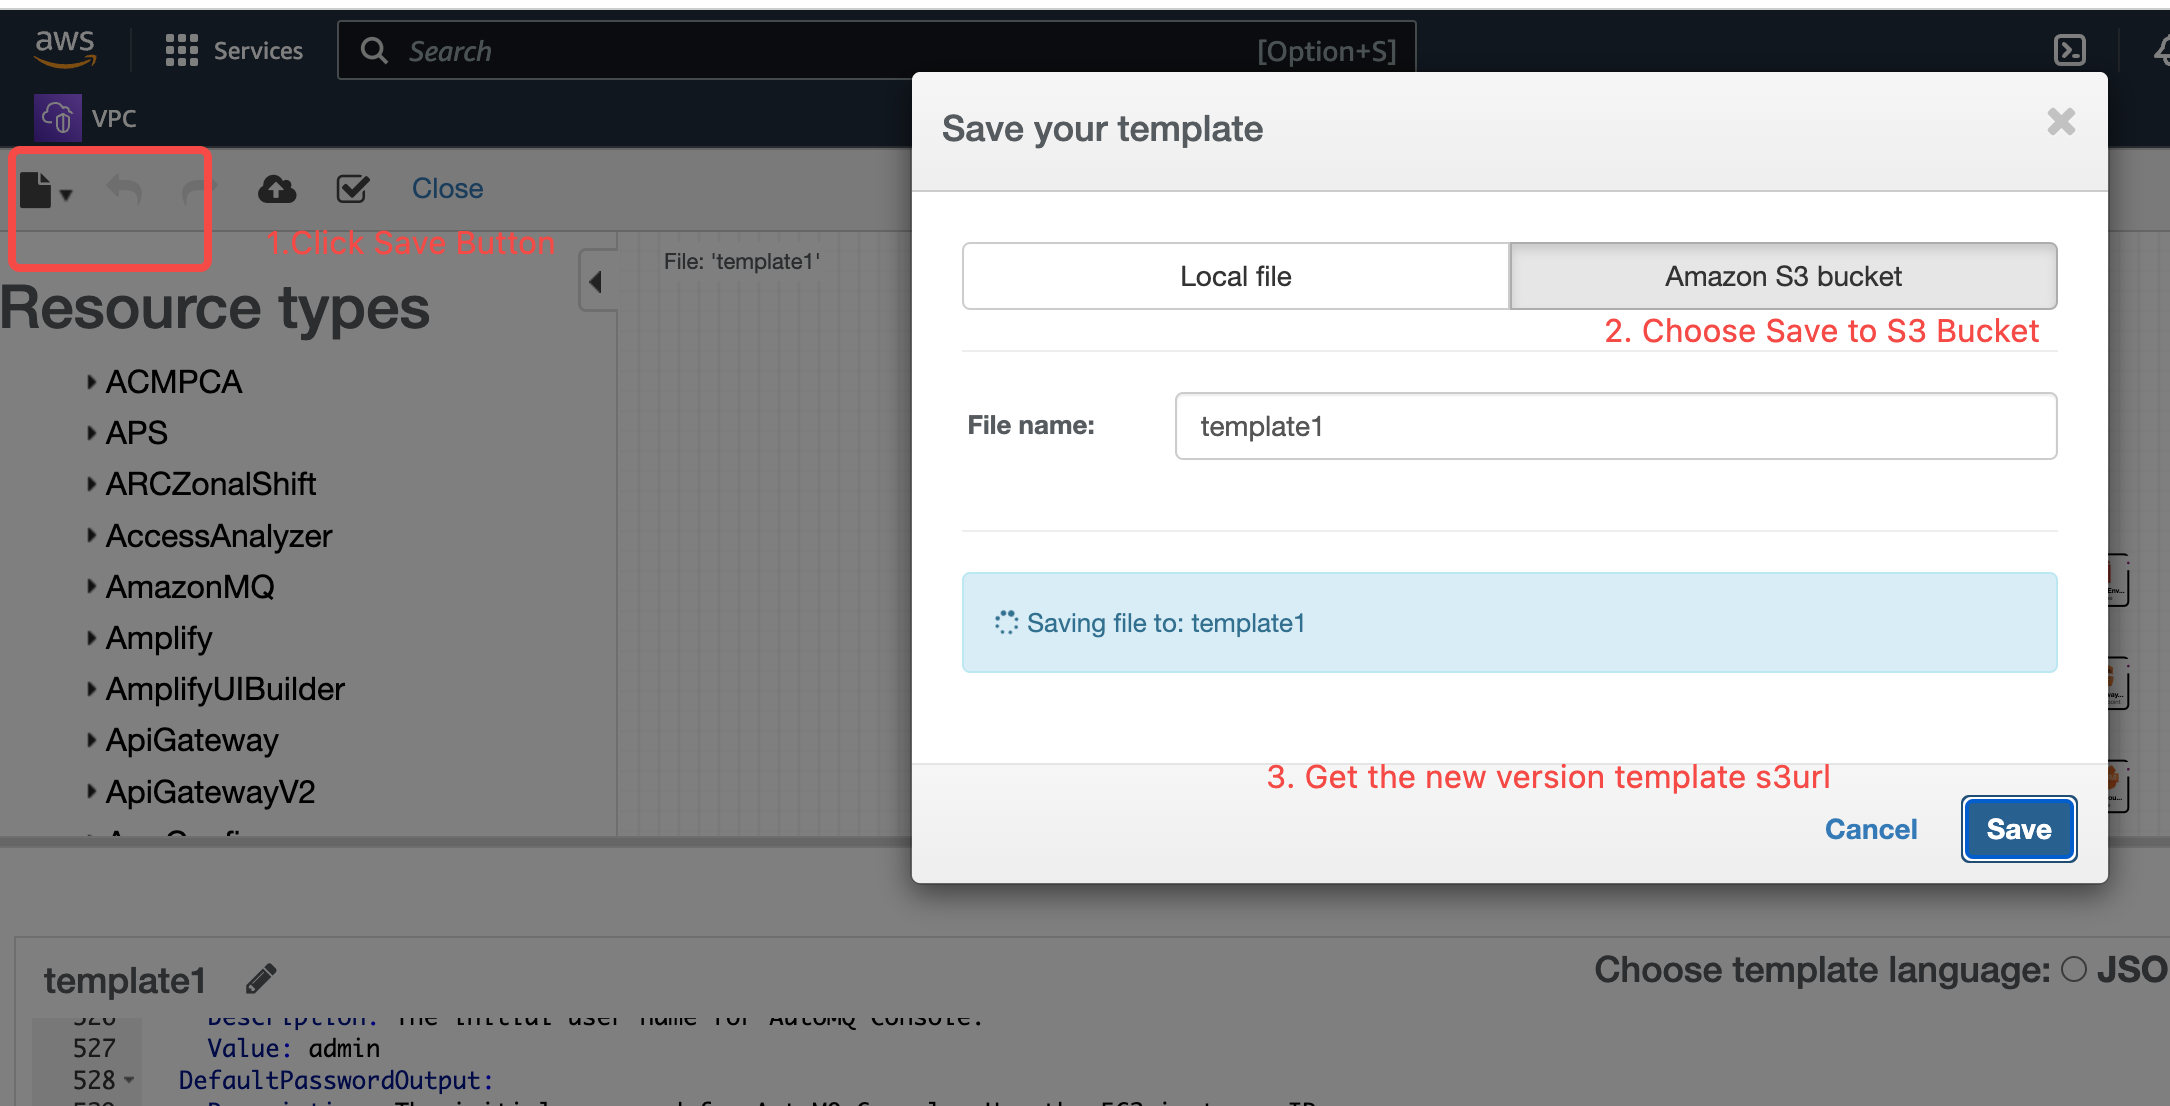Select the JSON template language radio
Screen dimensions: 2170x1106
click(x=2074, y=969)
